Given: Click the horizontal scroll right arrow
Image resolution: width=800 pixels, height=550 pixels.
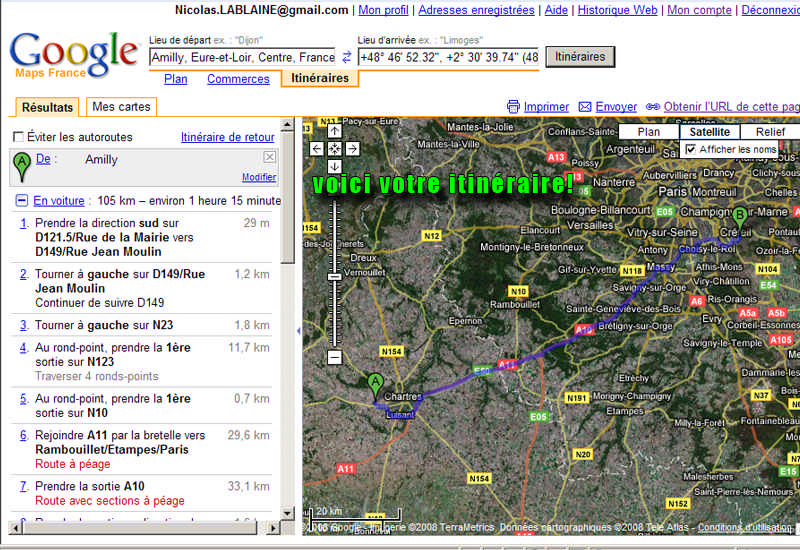Looking at the screenshot, I should click(273, 528).
